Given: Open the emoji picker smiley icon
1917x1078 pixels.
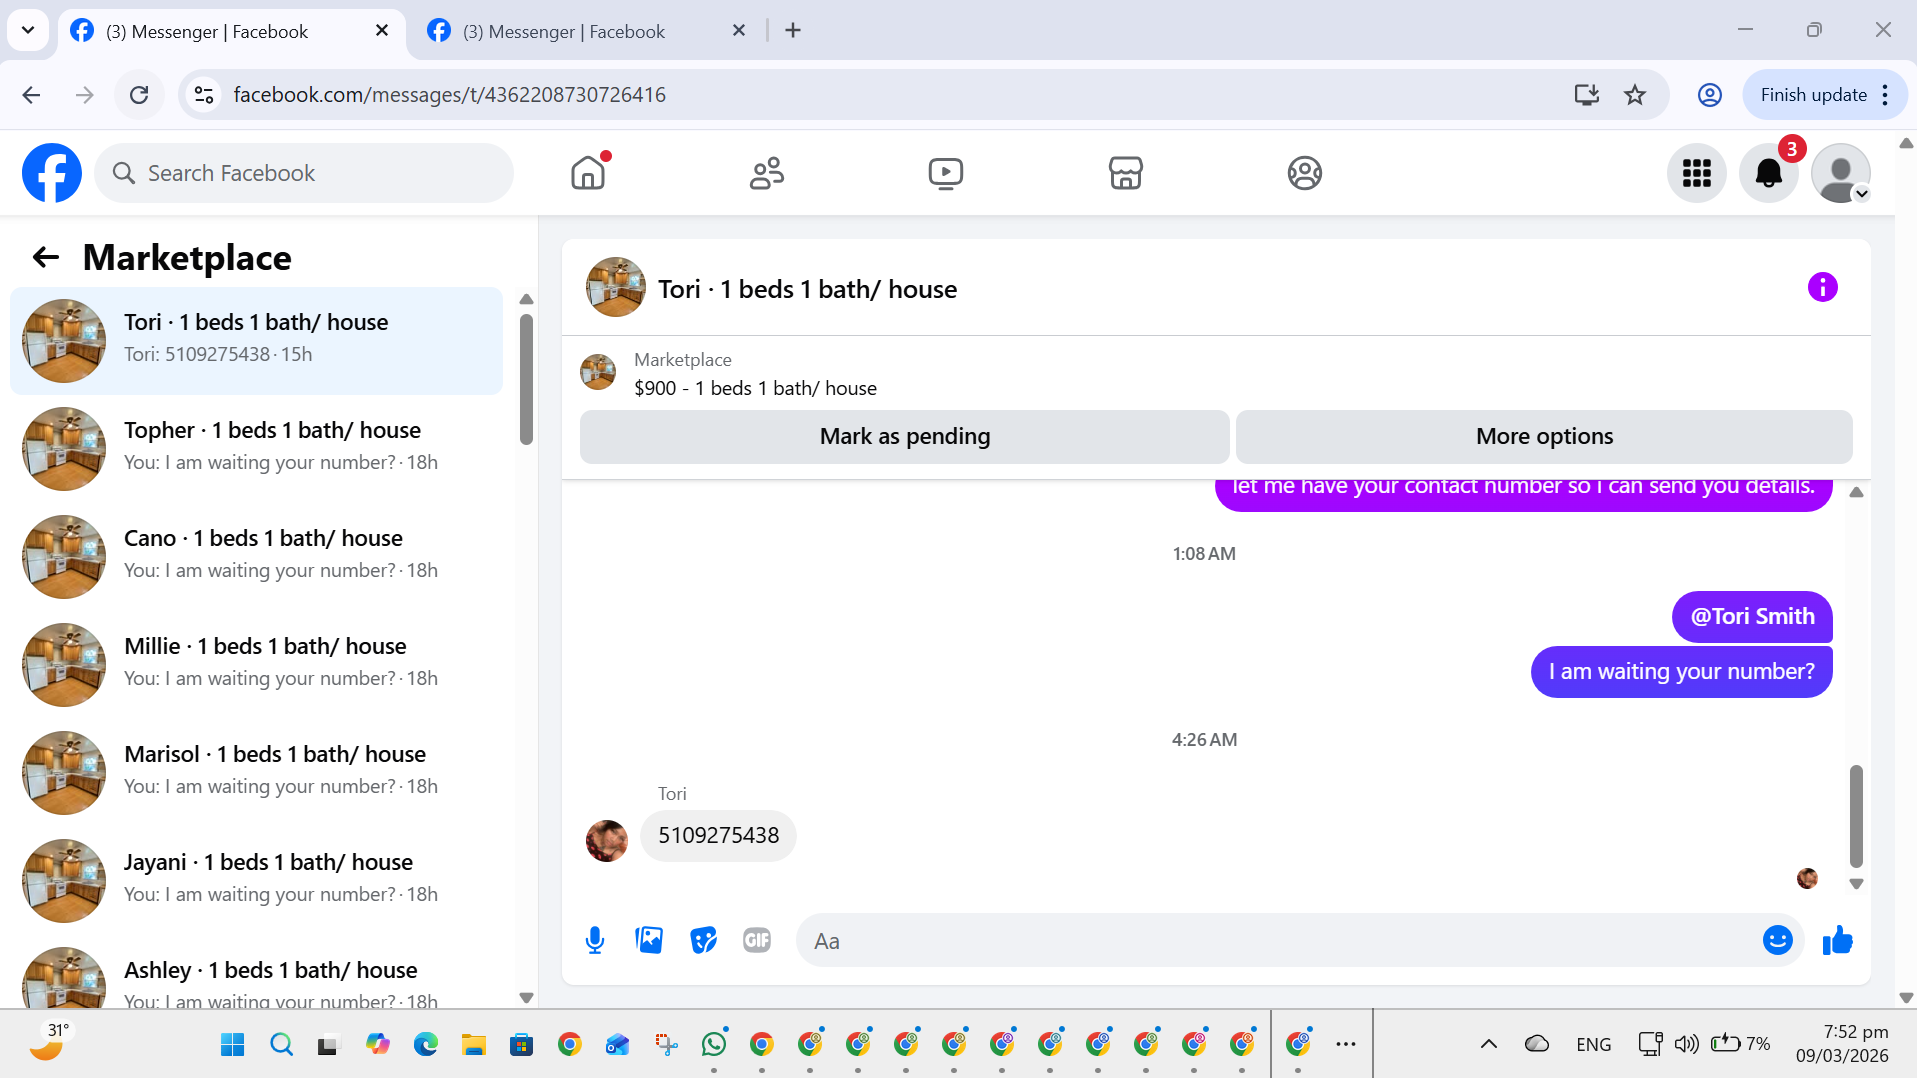Looking at the screenshot, I should (x=1777, y=940).
